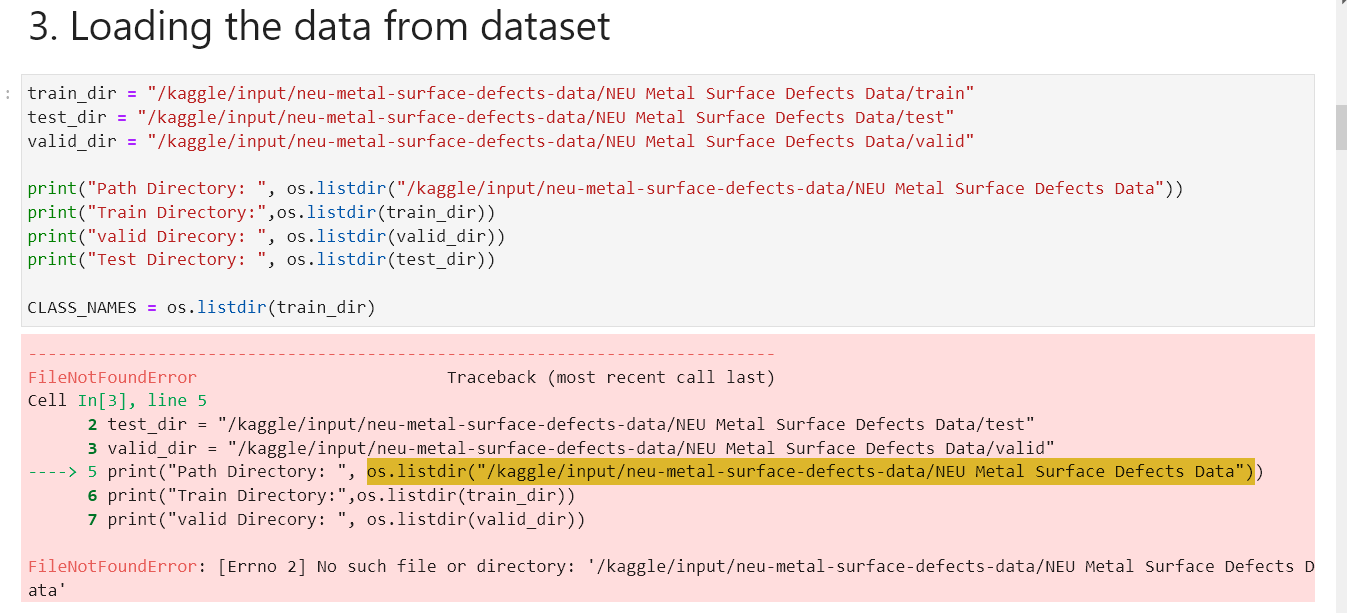Click the 'Cell In[3], line 5' reference
This screenshot has height=613, width=1347.
pos(117,401)
